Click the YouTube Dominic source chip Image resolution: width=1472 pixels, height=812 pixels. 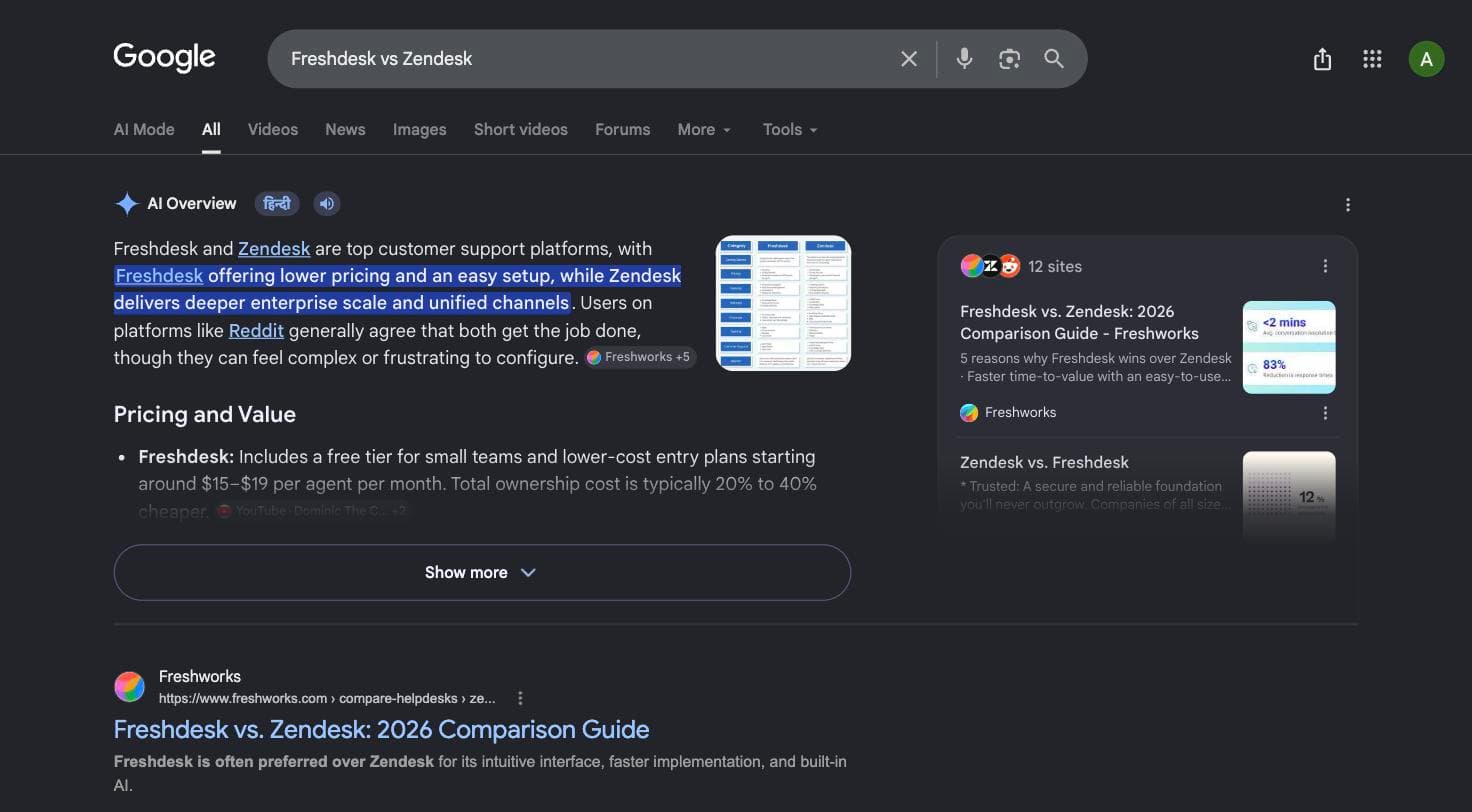click(312, 511)
